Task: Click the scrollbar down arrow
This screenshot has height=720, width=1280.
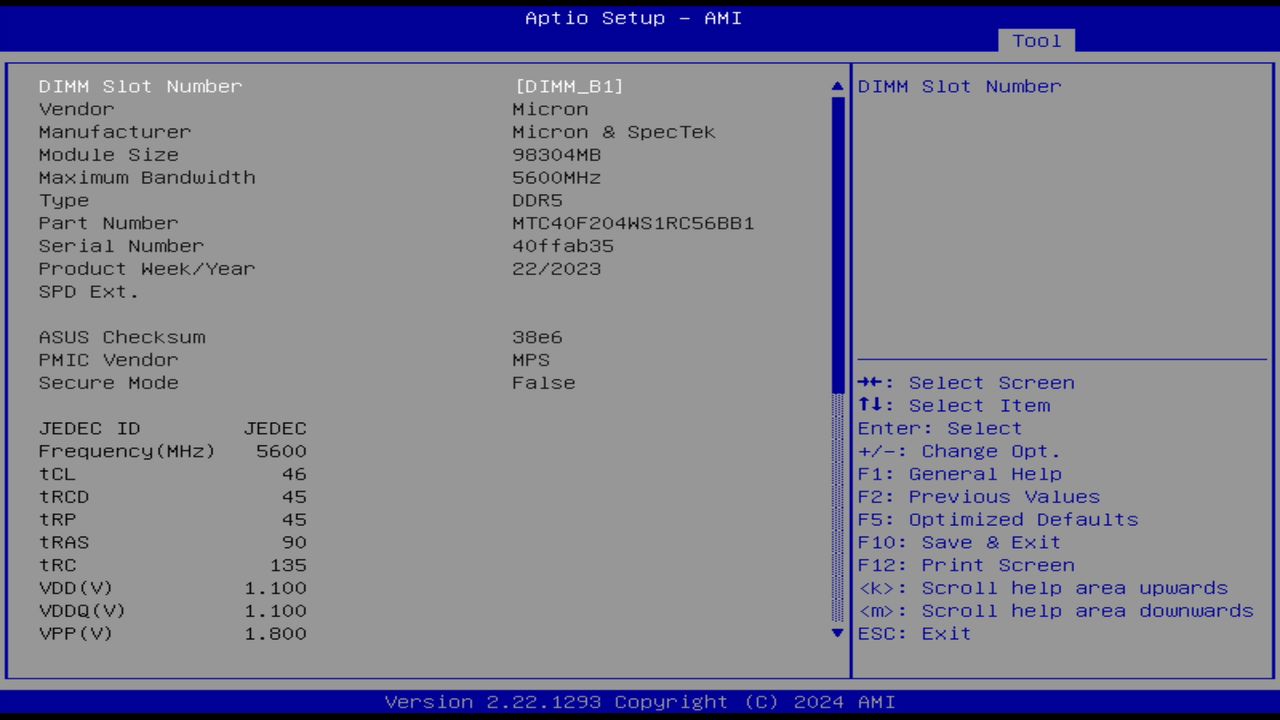Action: (838, 633)
